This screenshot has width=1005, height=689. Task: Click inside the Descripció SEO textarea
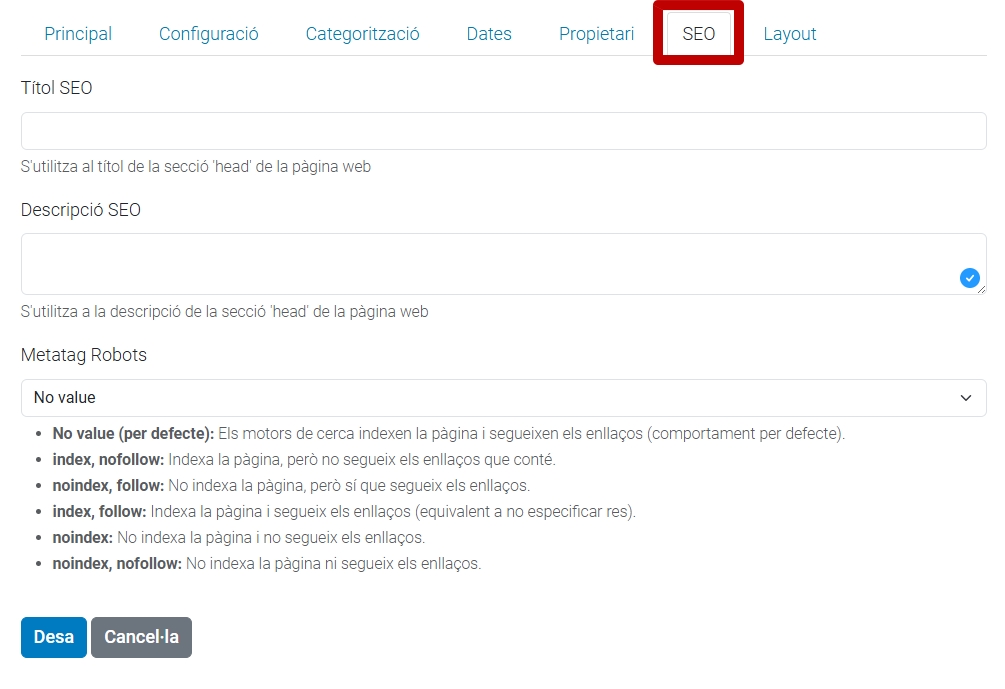490,264
